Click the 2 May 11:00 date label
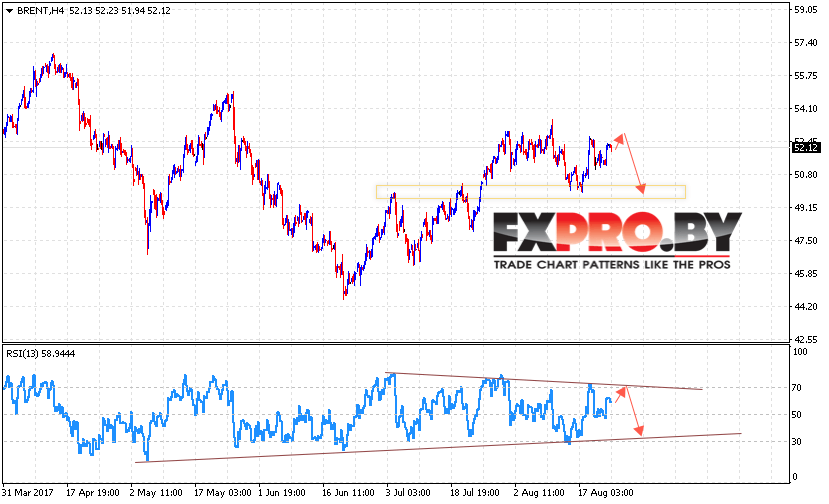This screenshot has width=829, height=504. (156, 492)
